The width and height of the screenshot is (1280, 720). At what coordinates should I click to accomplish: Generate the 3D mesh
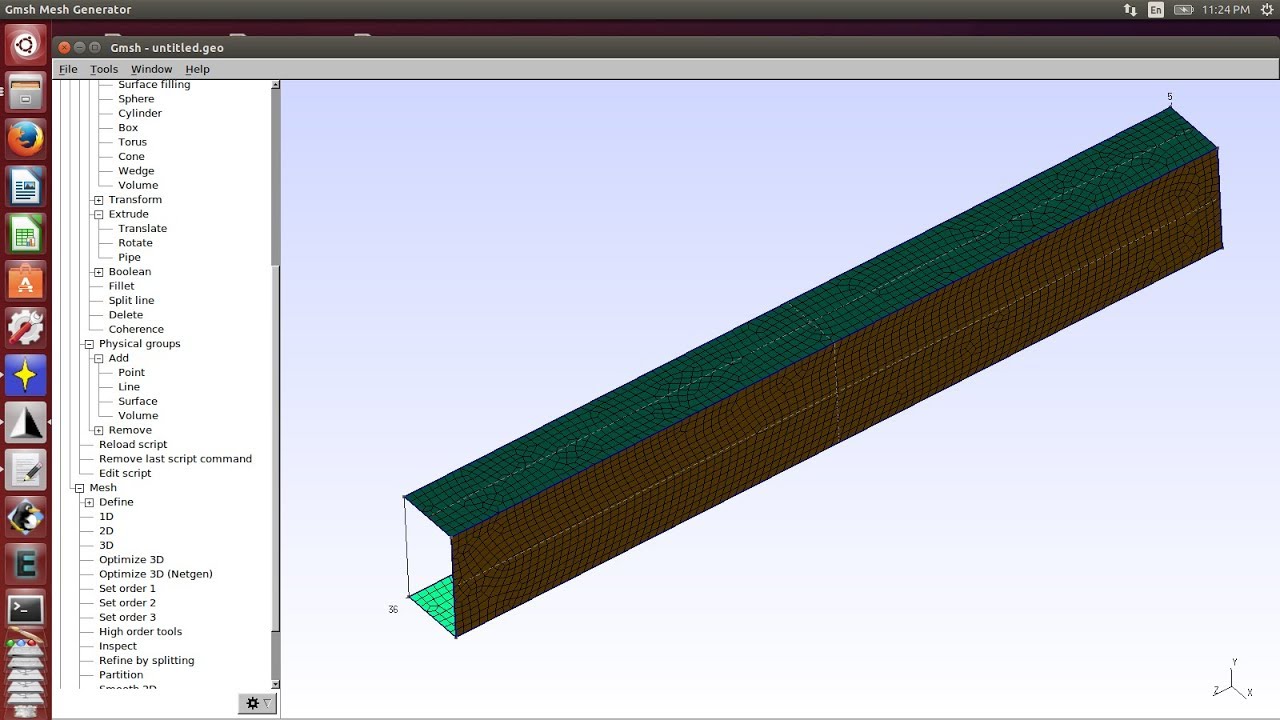[106, 545]
